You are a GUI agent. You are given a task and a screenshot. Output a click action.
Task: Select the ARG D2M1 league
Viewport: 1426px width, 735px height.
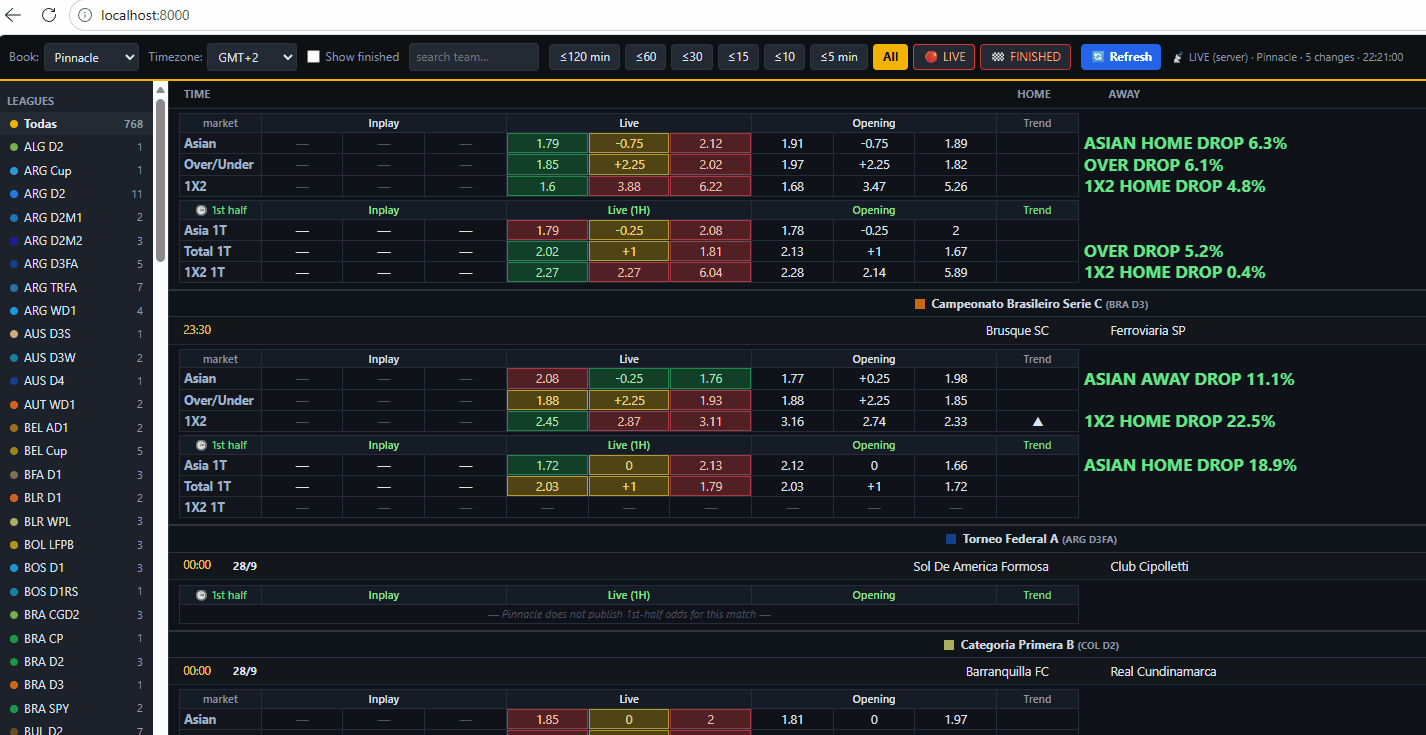click(x=77, y=217)
